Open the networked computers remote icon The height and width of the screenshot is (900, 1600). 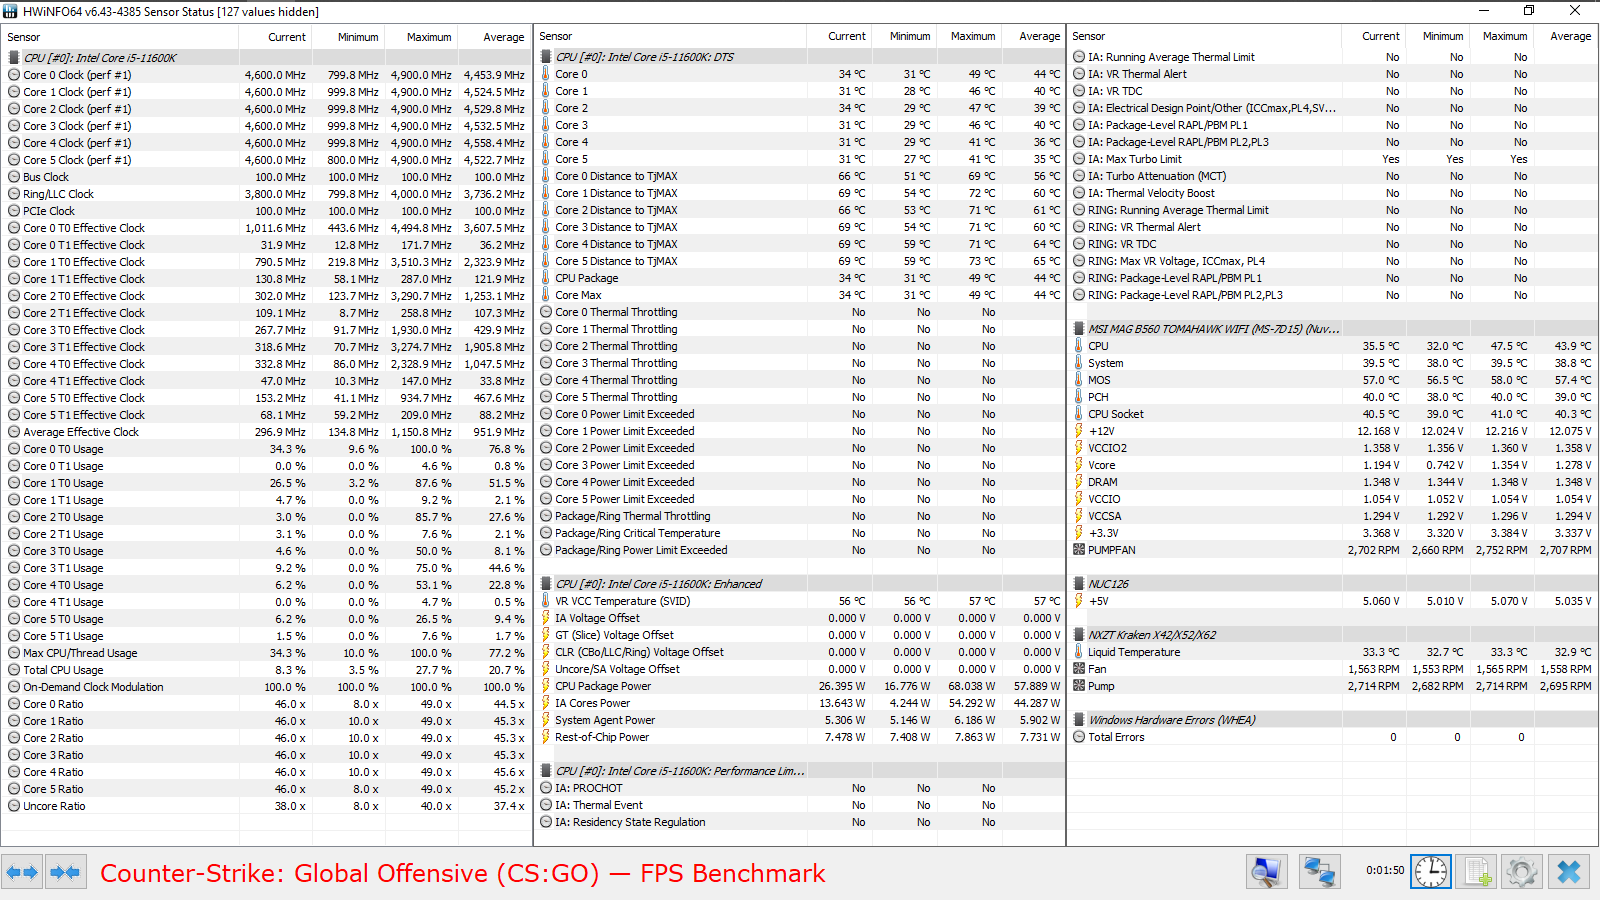[x=1319, y=872]
